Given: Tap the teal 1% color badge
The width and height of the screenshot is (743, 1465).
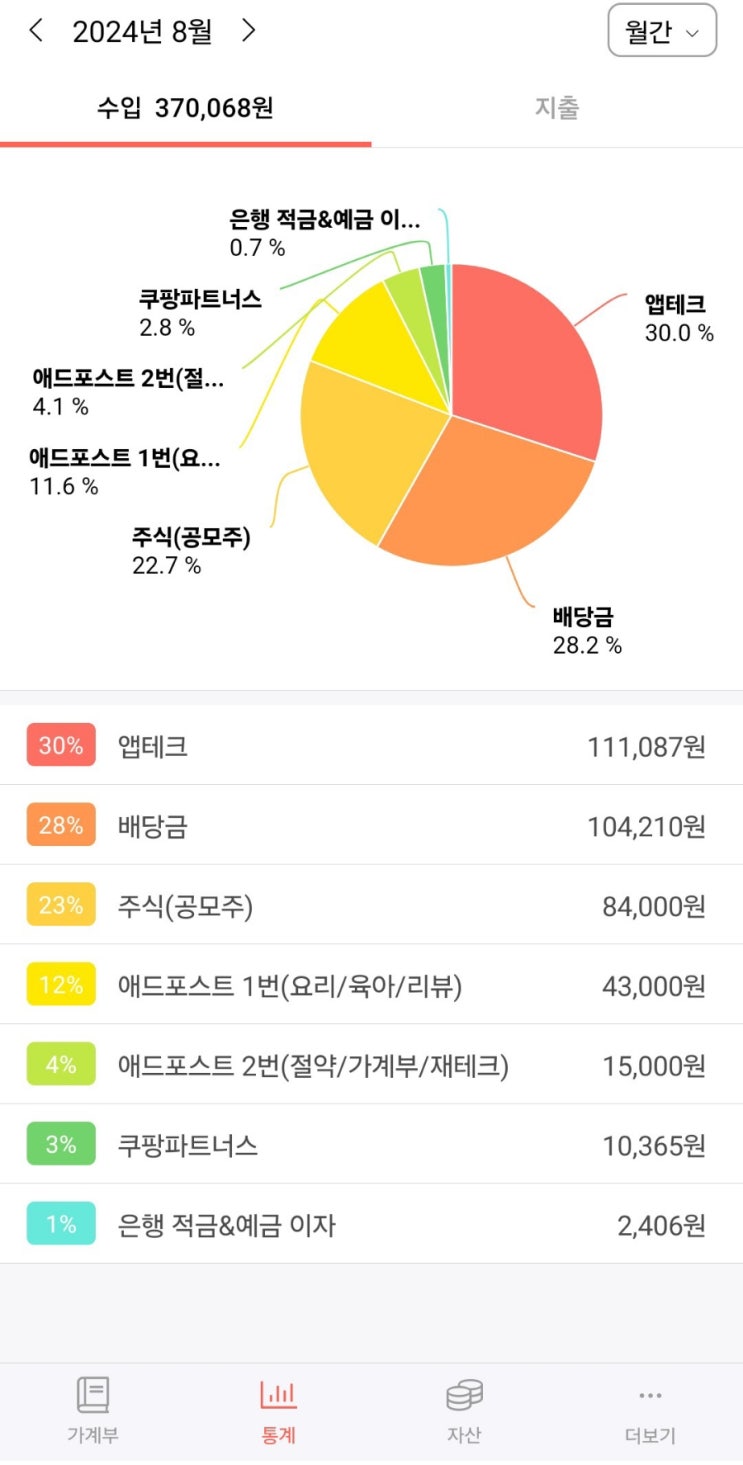Looking at the screenshot, I should pyautogui.click(x=61, y=1224).
